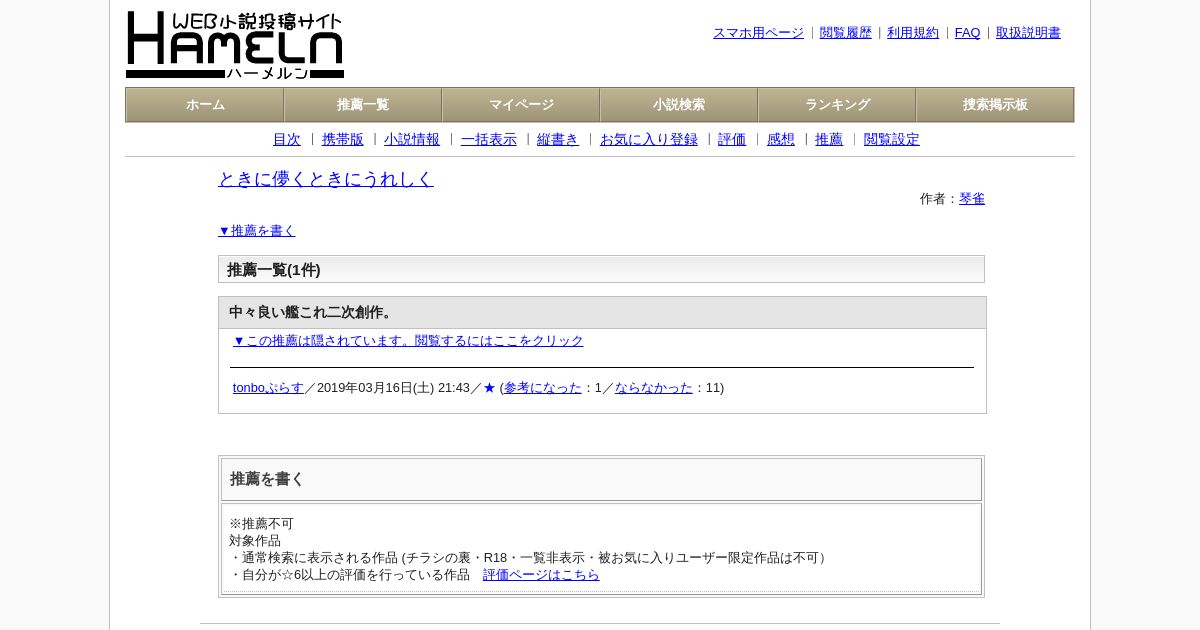The image size is (1200, 630).
Task: Click the 推薦一覧(1件) header text
Action: [274, 270]
